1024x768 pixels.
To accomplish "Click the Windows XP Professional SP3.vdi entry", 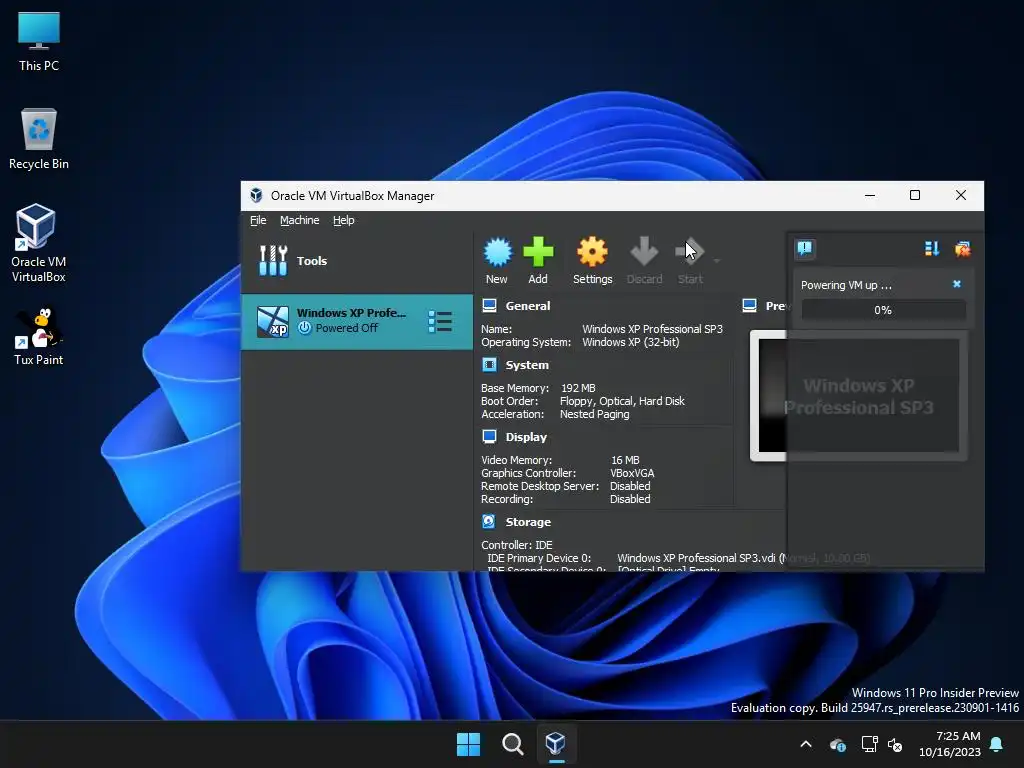I will click(x=696, y=558).
